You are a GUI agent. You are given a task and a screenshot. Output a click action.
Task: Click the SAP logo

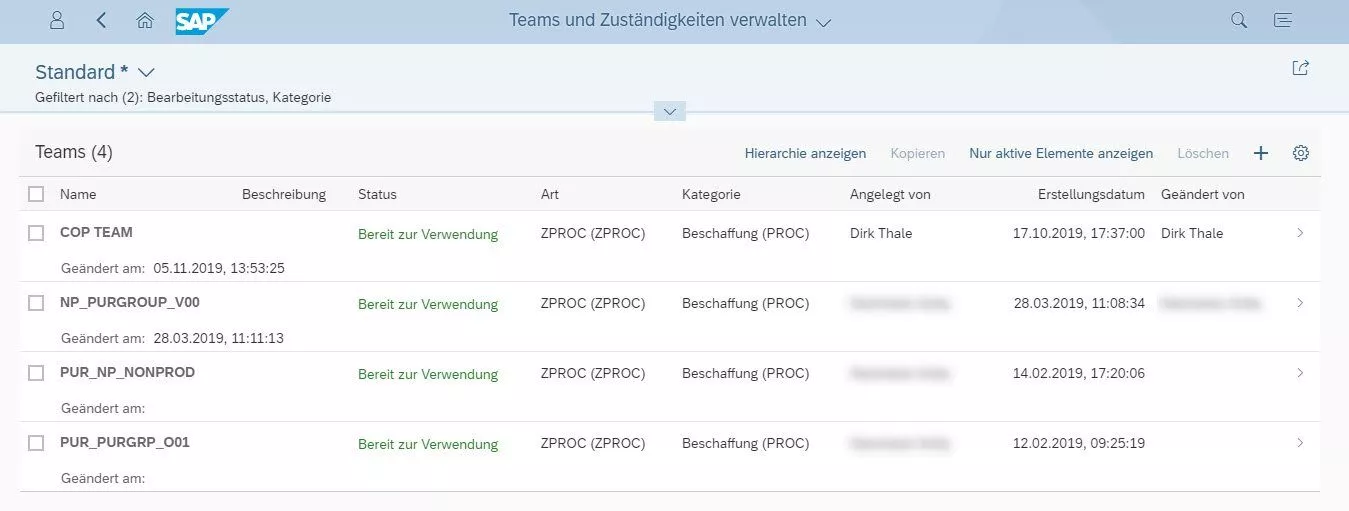201,20
